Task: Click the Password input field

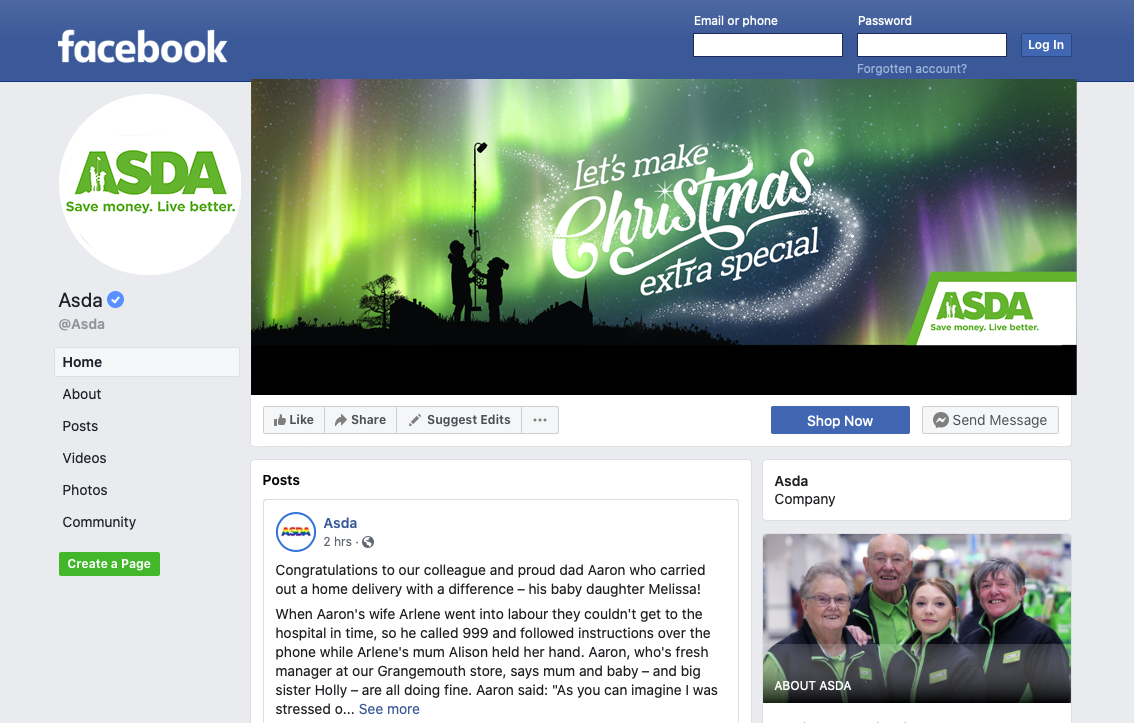Action: tap(932, 45)
